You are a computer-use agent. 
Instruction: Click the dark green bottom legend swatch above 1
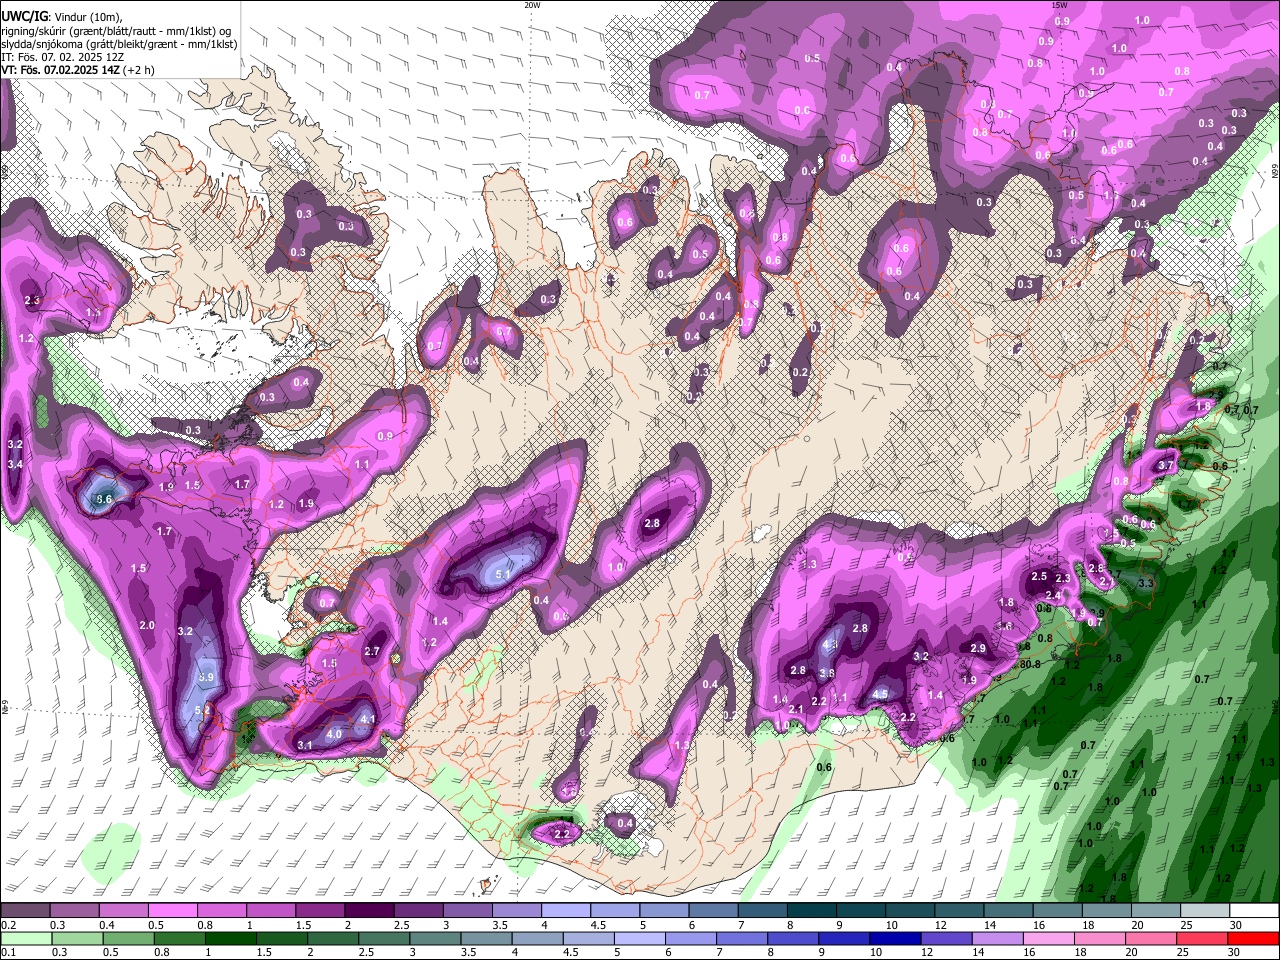click(x=230, y=939)
